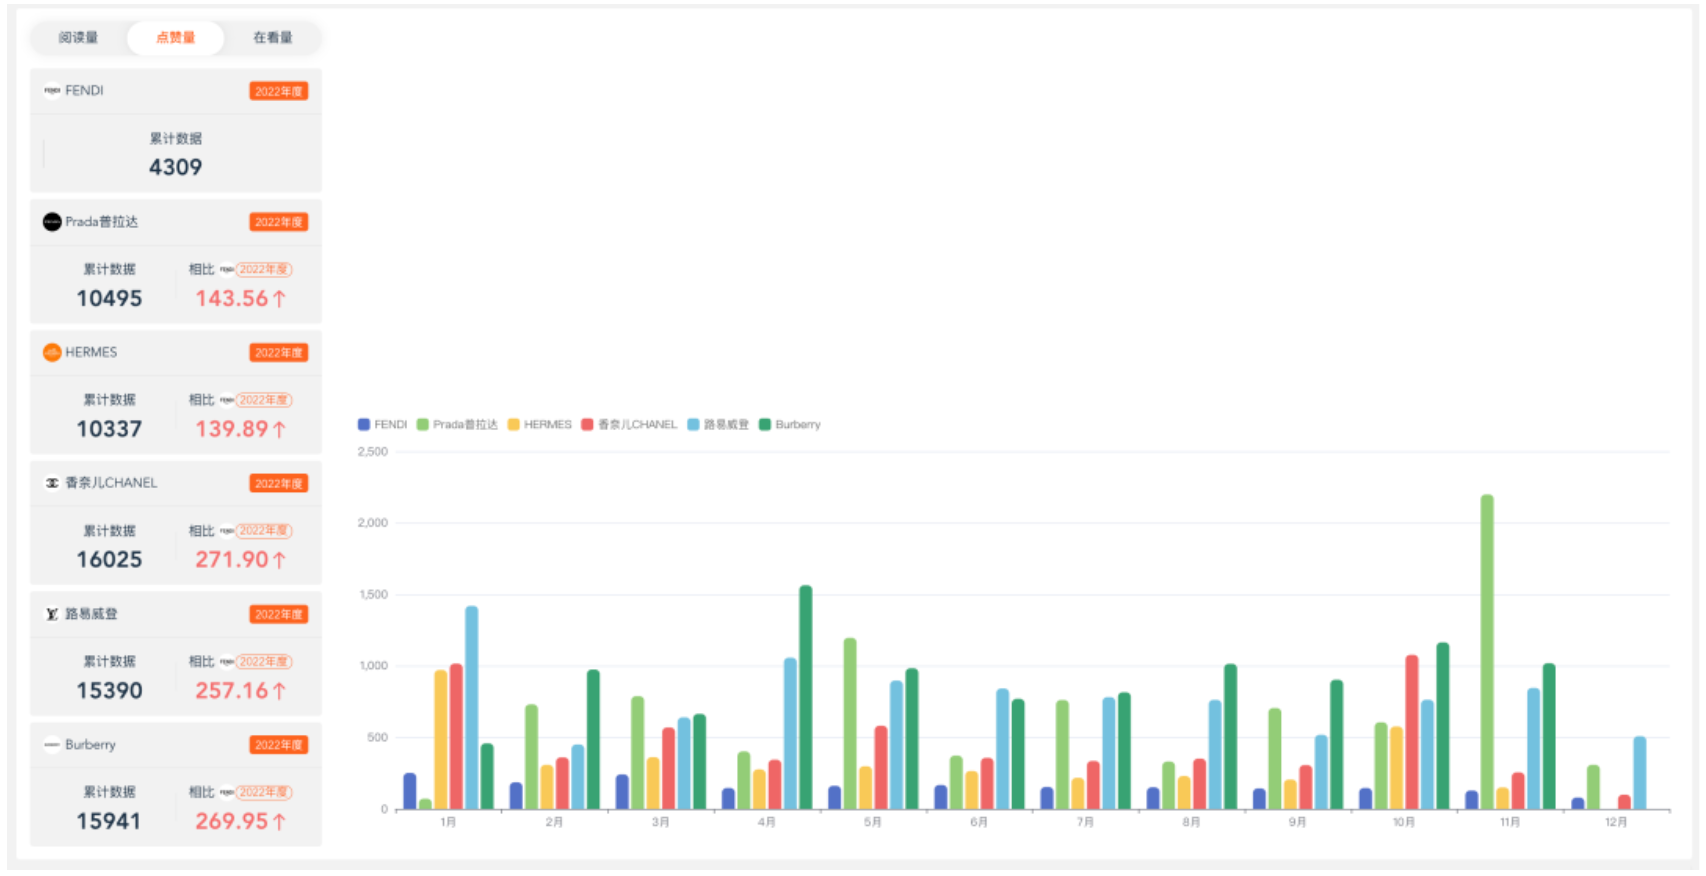The height and width of the screenshot is (876, 1706).
Task: Toggle the Prada普拉达 series in the legend
Action: (457, 425)
